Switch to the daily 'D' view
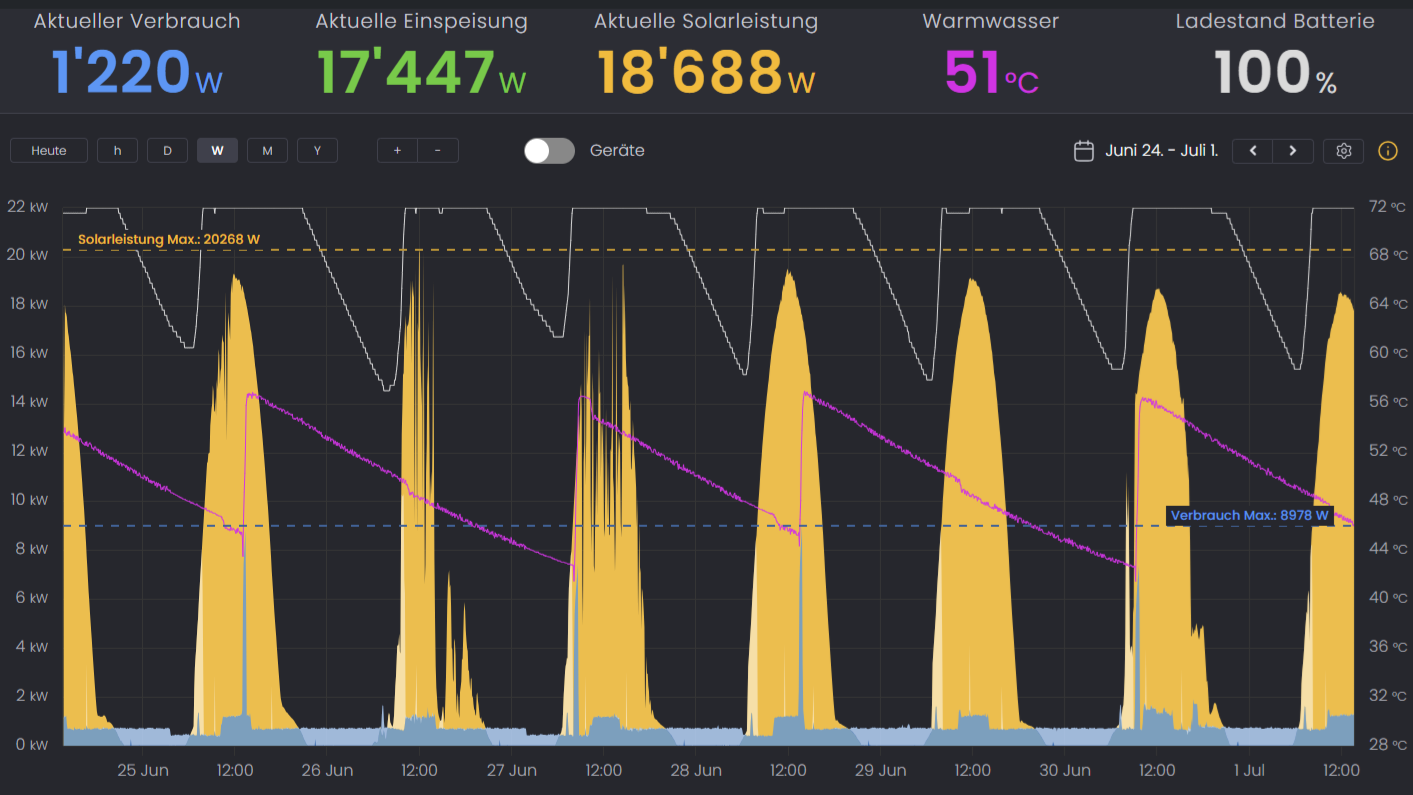1413x795 pixels. (167, 149)
